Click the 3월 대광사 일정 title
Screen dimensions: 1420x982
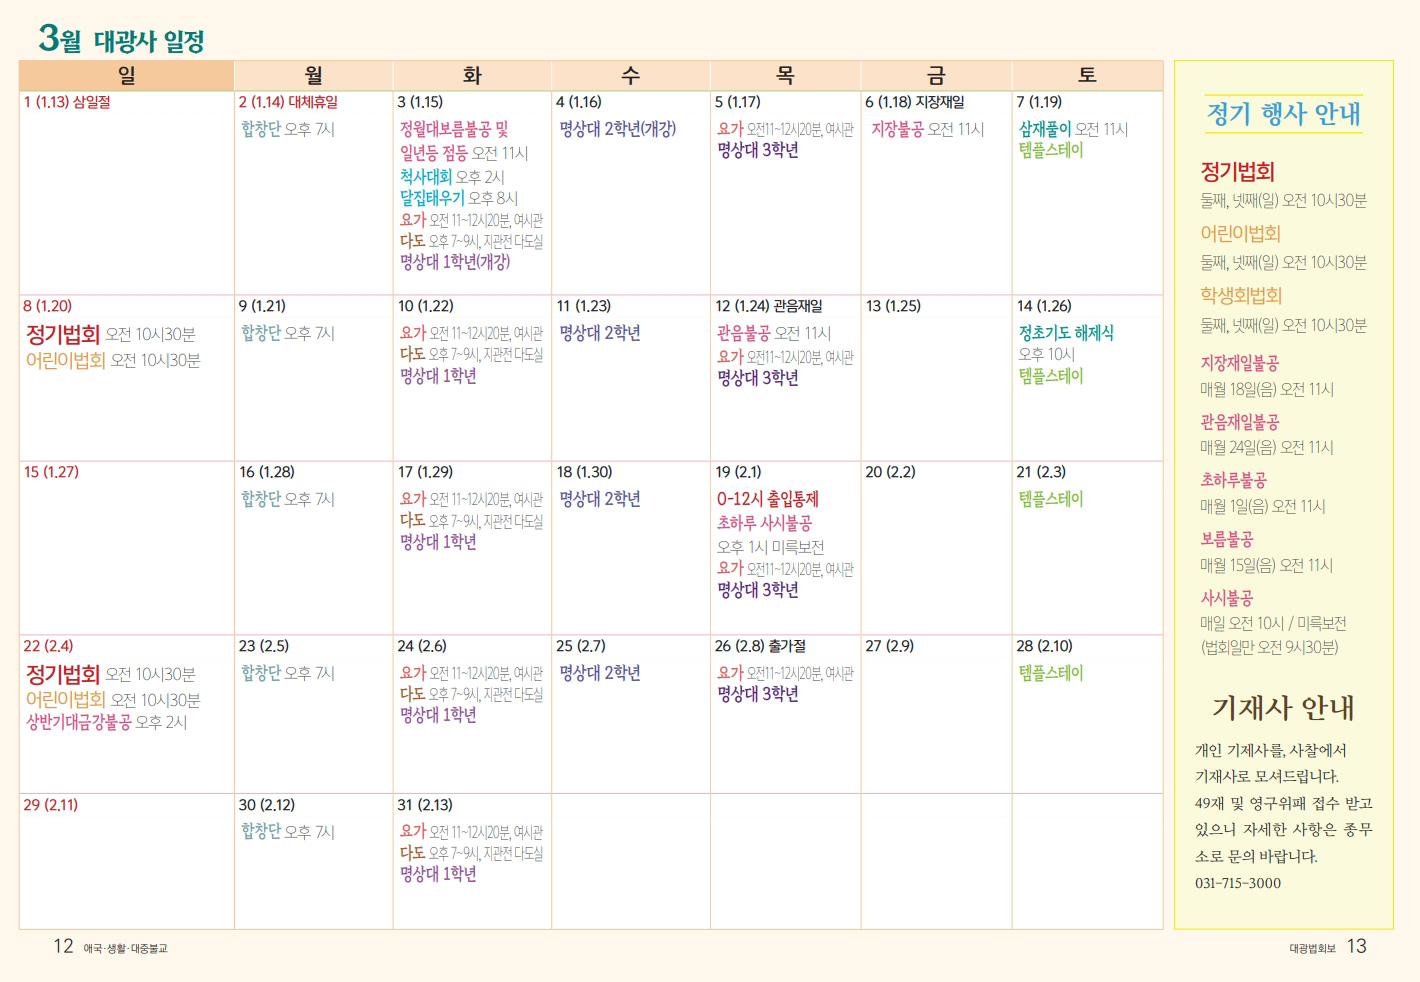(121, 39)
